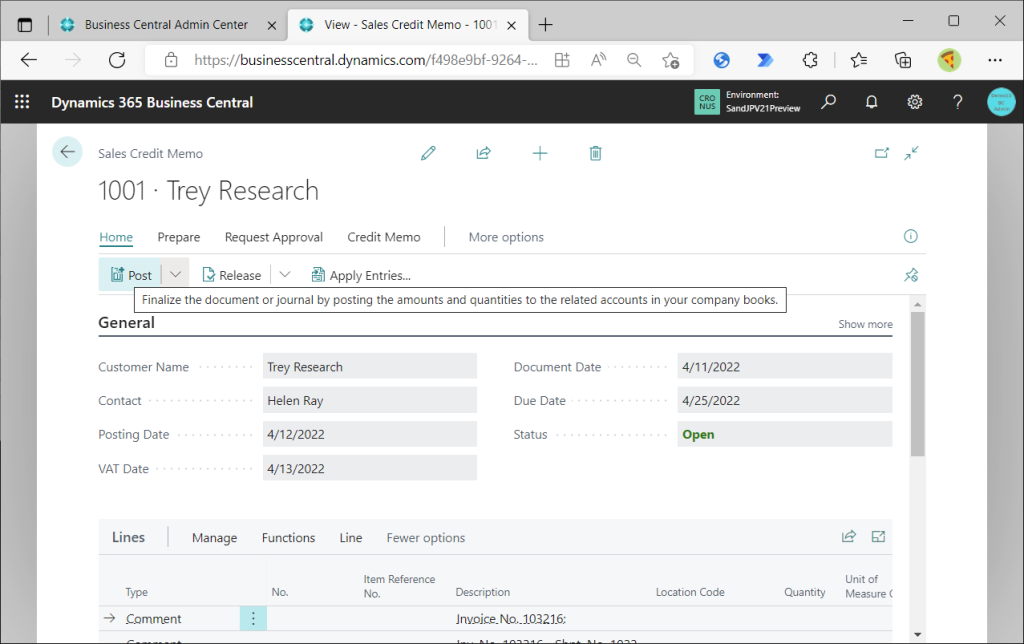This screenshot has width=1024, height=644.
Task: Click the browser address bar URL
Action: [366, 60]
